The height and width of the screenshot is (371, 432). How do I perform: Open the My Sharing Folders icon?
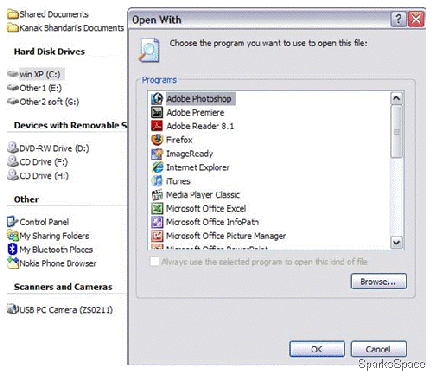click(x=13, y=236)
